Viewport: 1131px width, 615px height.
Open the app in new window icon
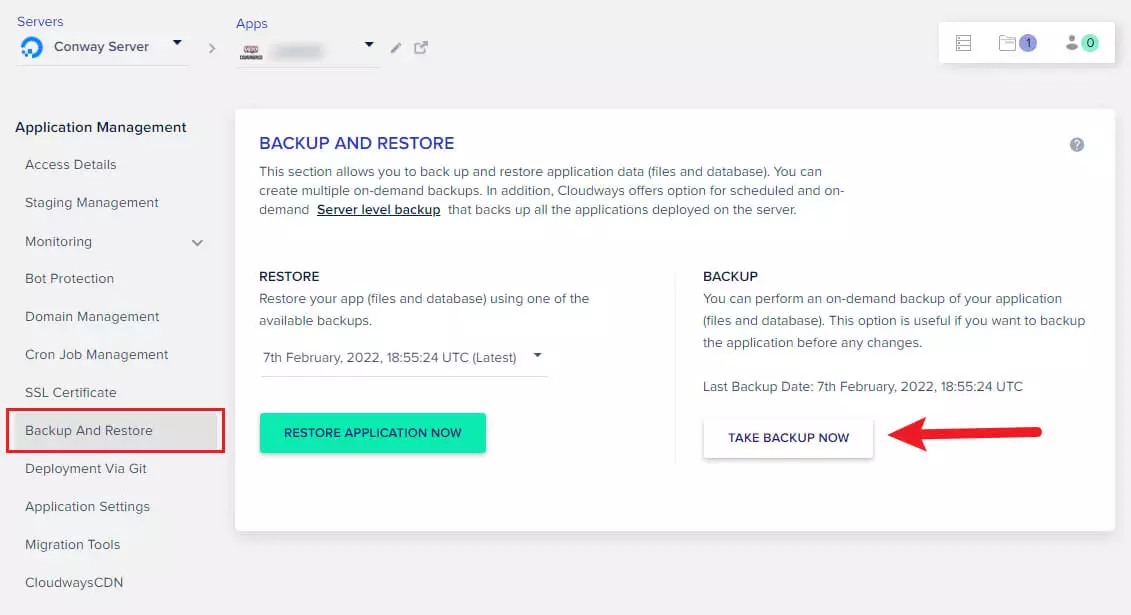click(x=421, y=48)
